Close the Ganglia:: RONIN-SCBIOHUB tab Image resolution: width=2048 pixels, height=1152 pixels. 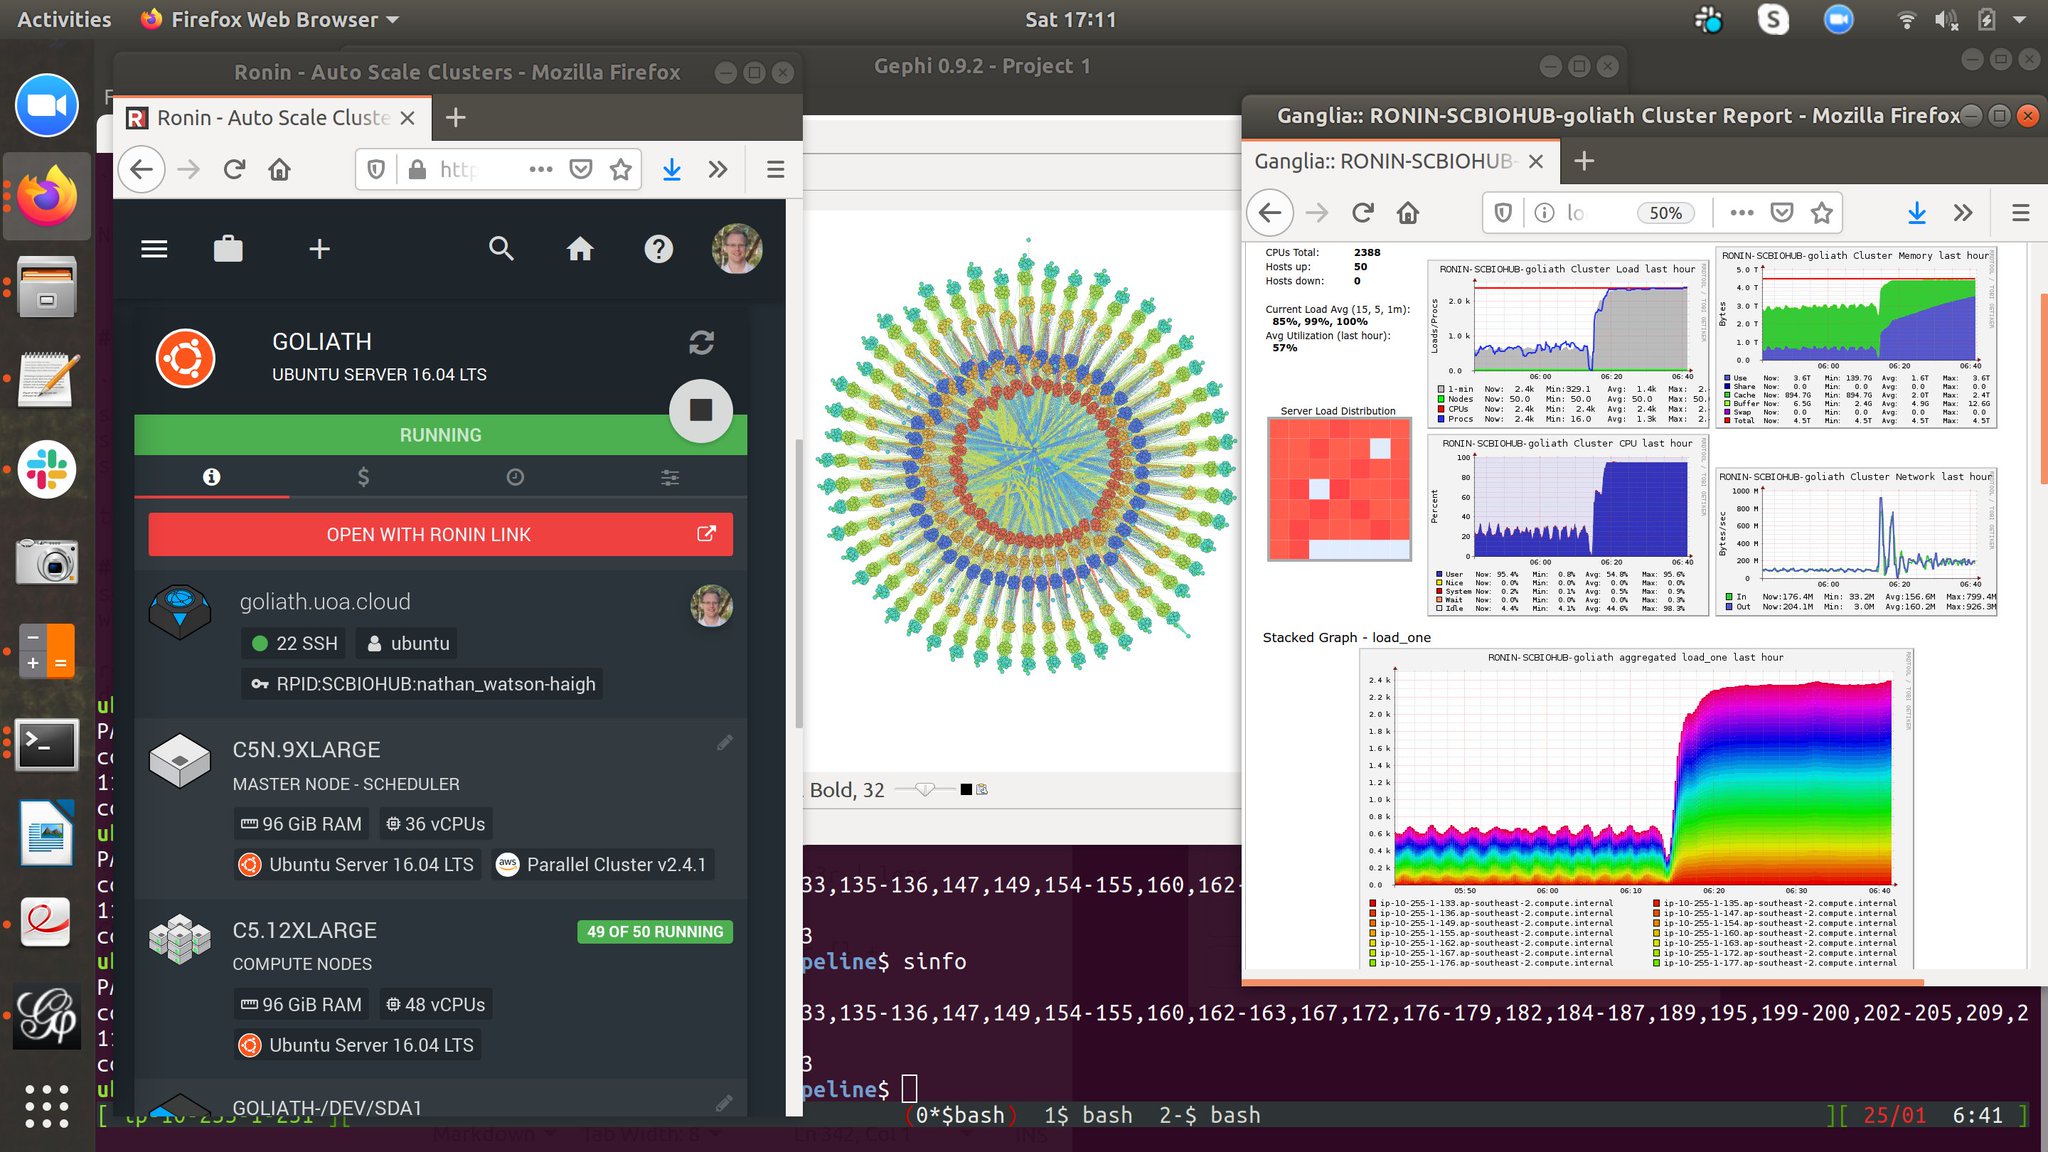coord(1537,161)
